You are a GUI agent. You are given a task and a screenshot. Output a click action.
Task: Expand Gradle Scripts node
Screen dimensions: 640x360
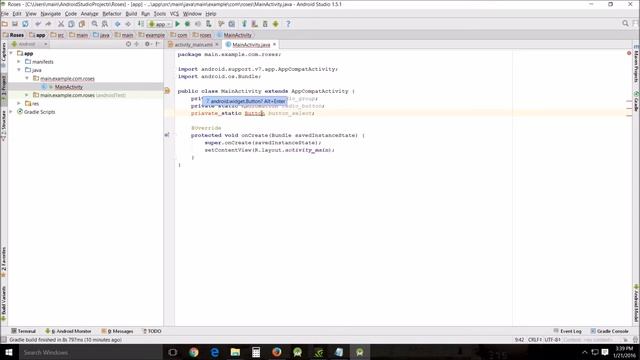[11, 111]
